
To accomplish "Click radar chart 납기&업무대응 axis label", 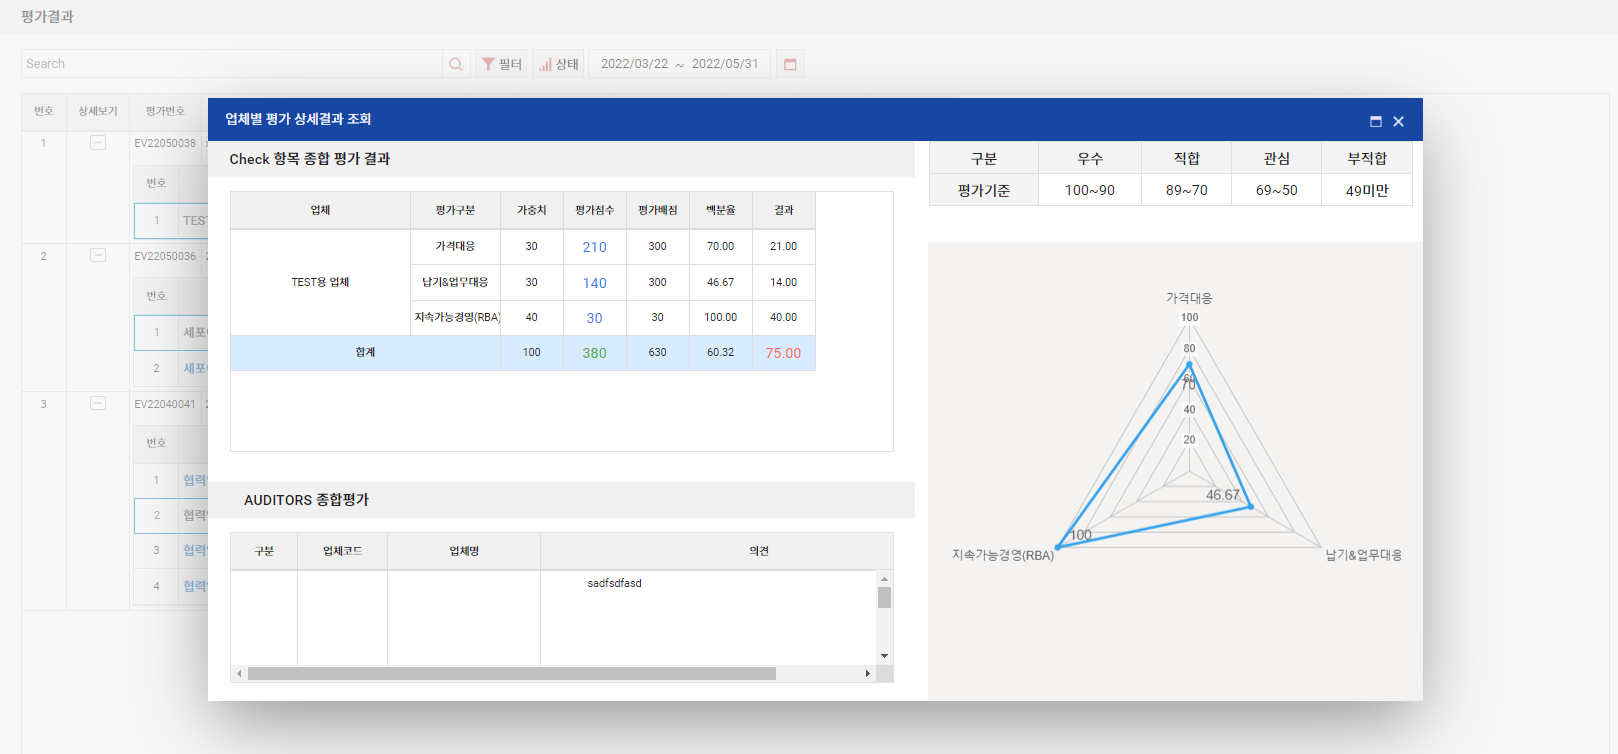I will 1364,555.
